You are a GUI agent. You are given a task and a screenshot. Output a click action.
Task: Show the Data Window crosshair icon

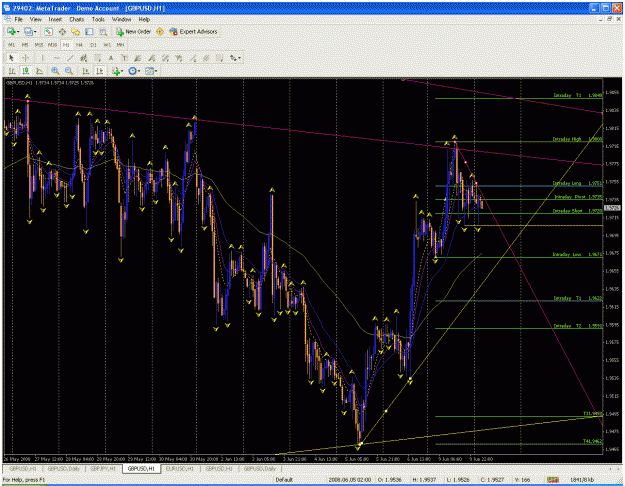click(62, 32)
